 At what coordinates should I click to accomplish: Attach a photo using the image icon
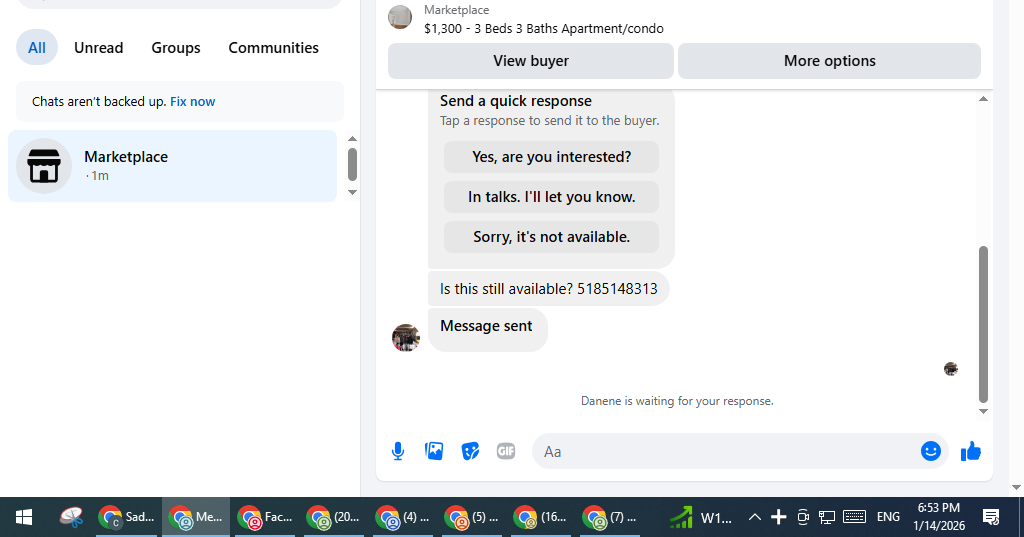434,451
